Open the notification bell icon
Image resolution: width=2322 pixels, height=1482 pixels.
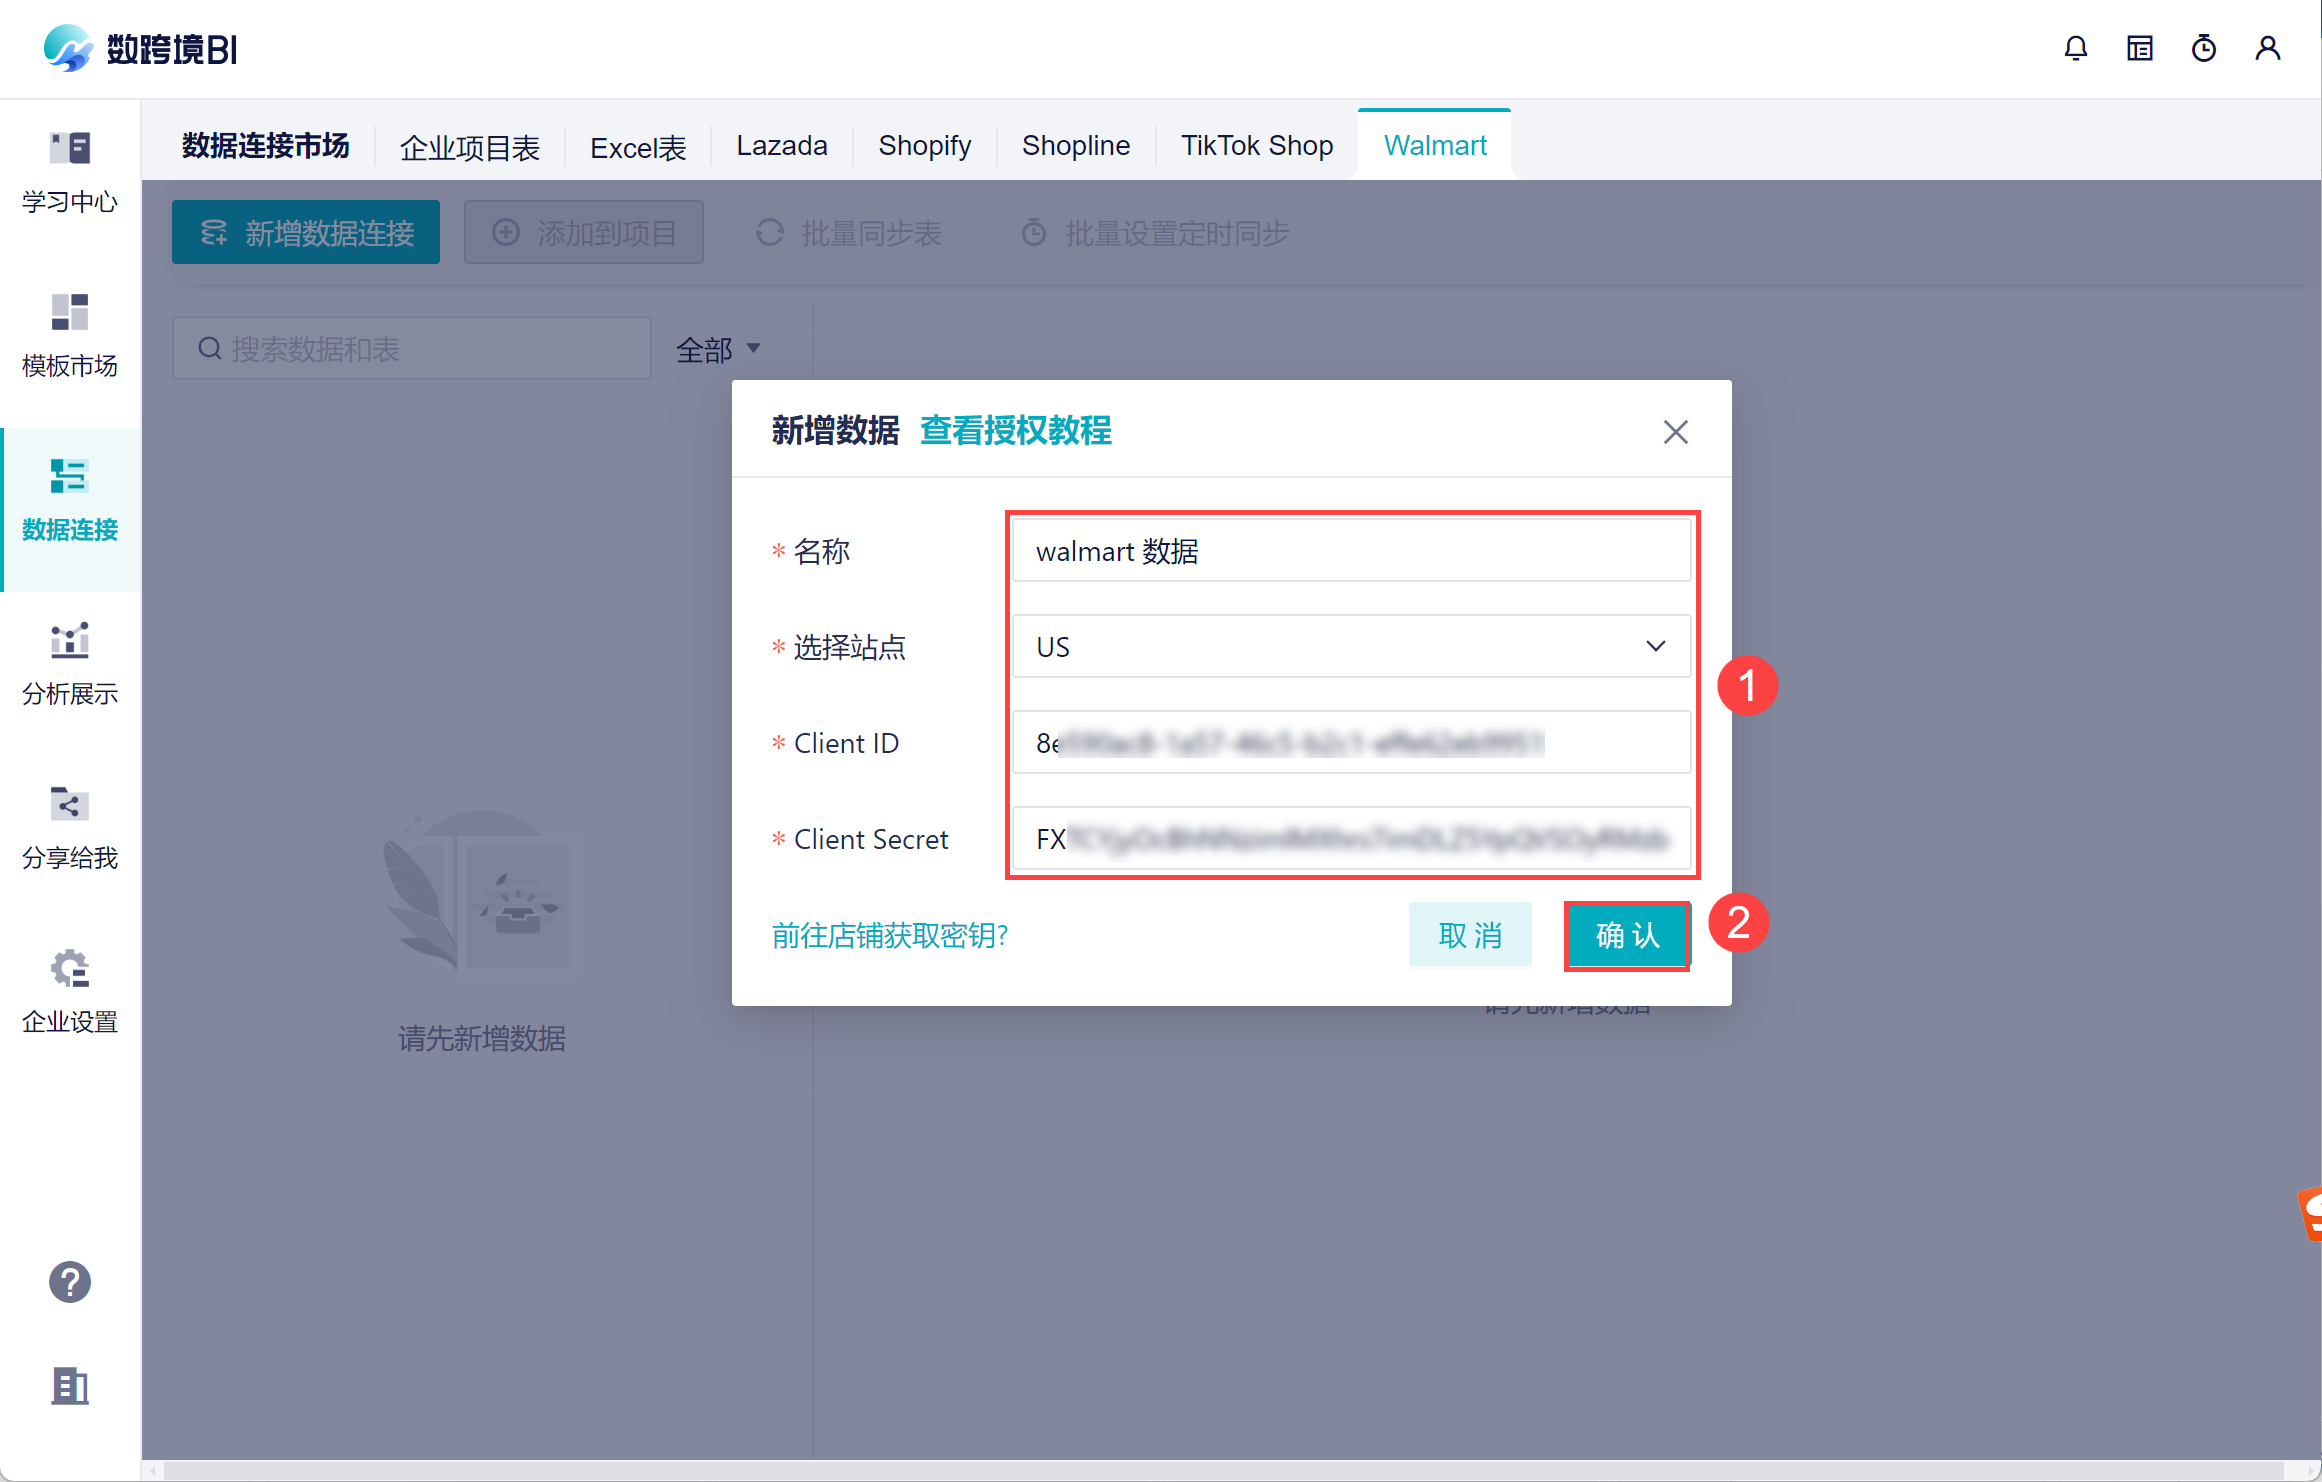pos(2075,48)
